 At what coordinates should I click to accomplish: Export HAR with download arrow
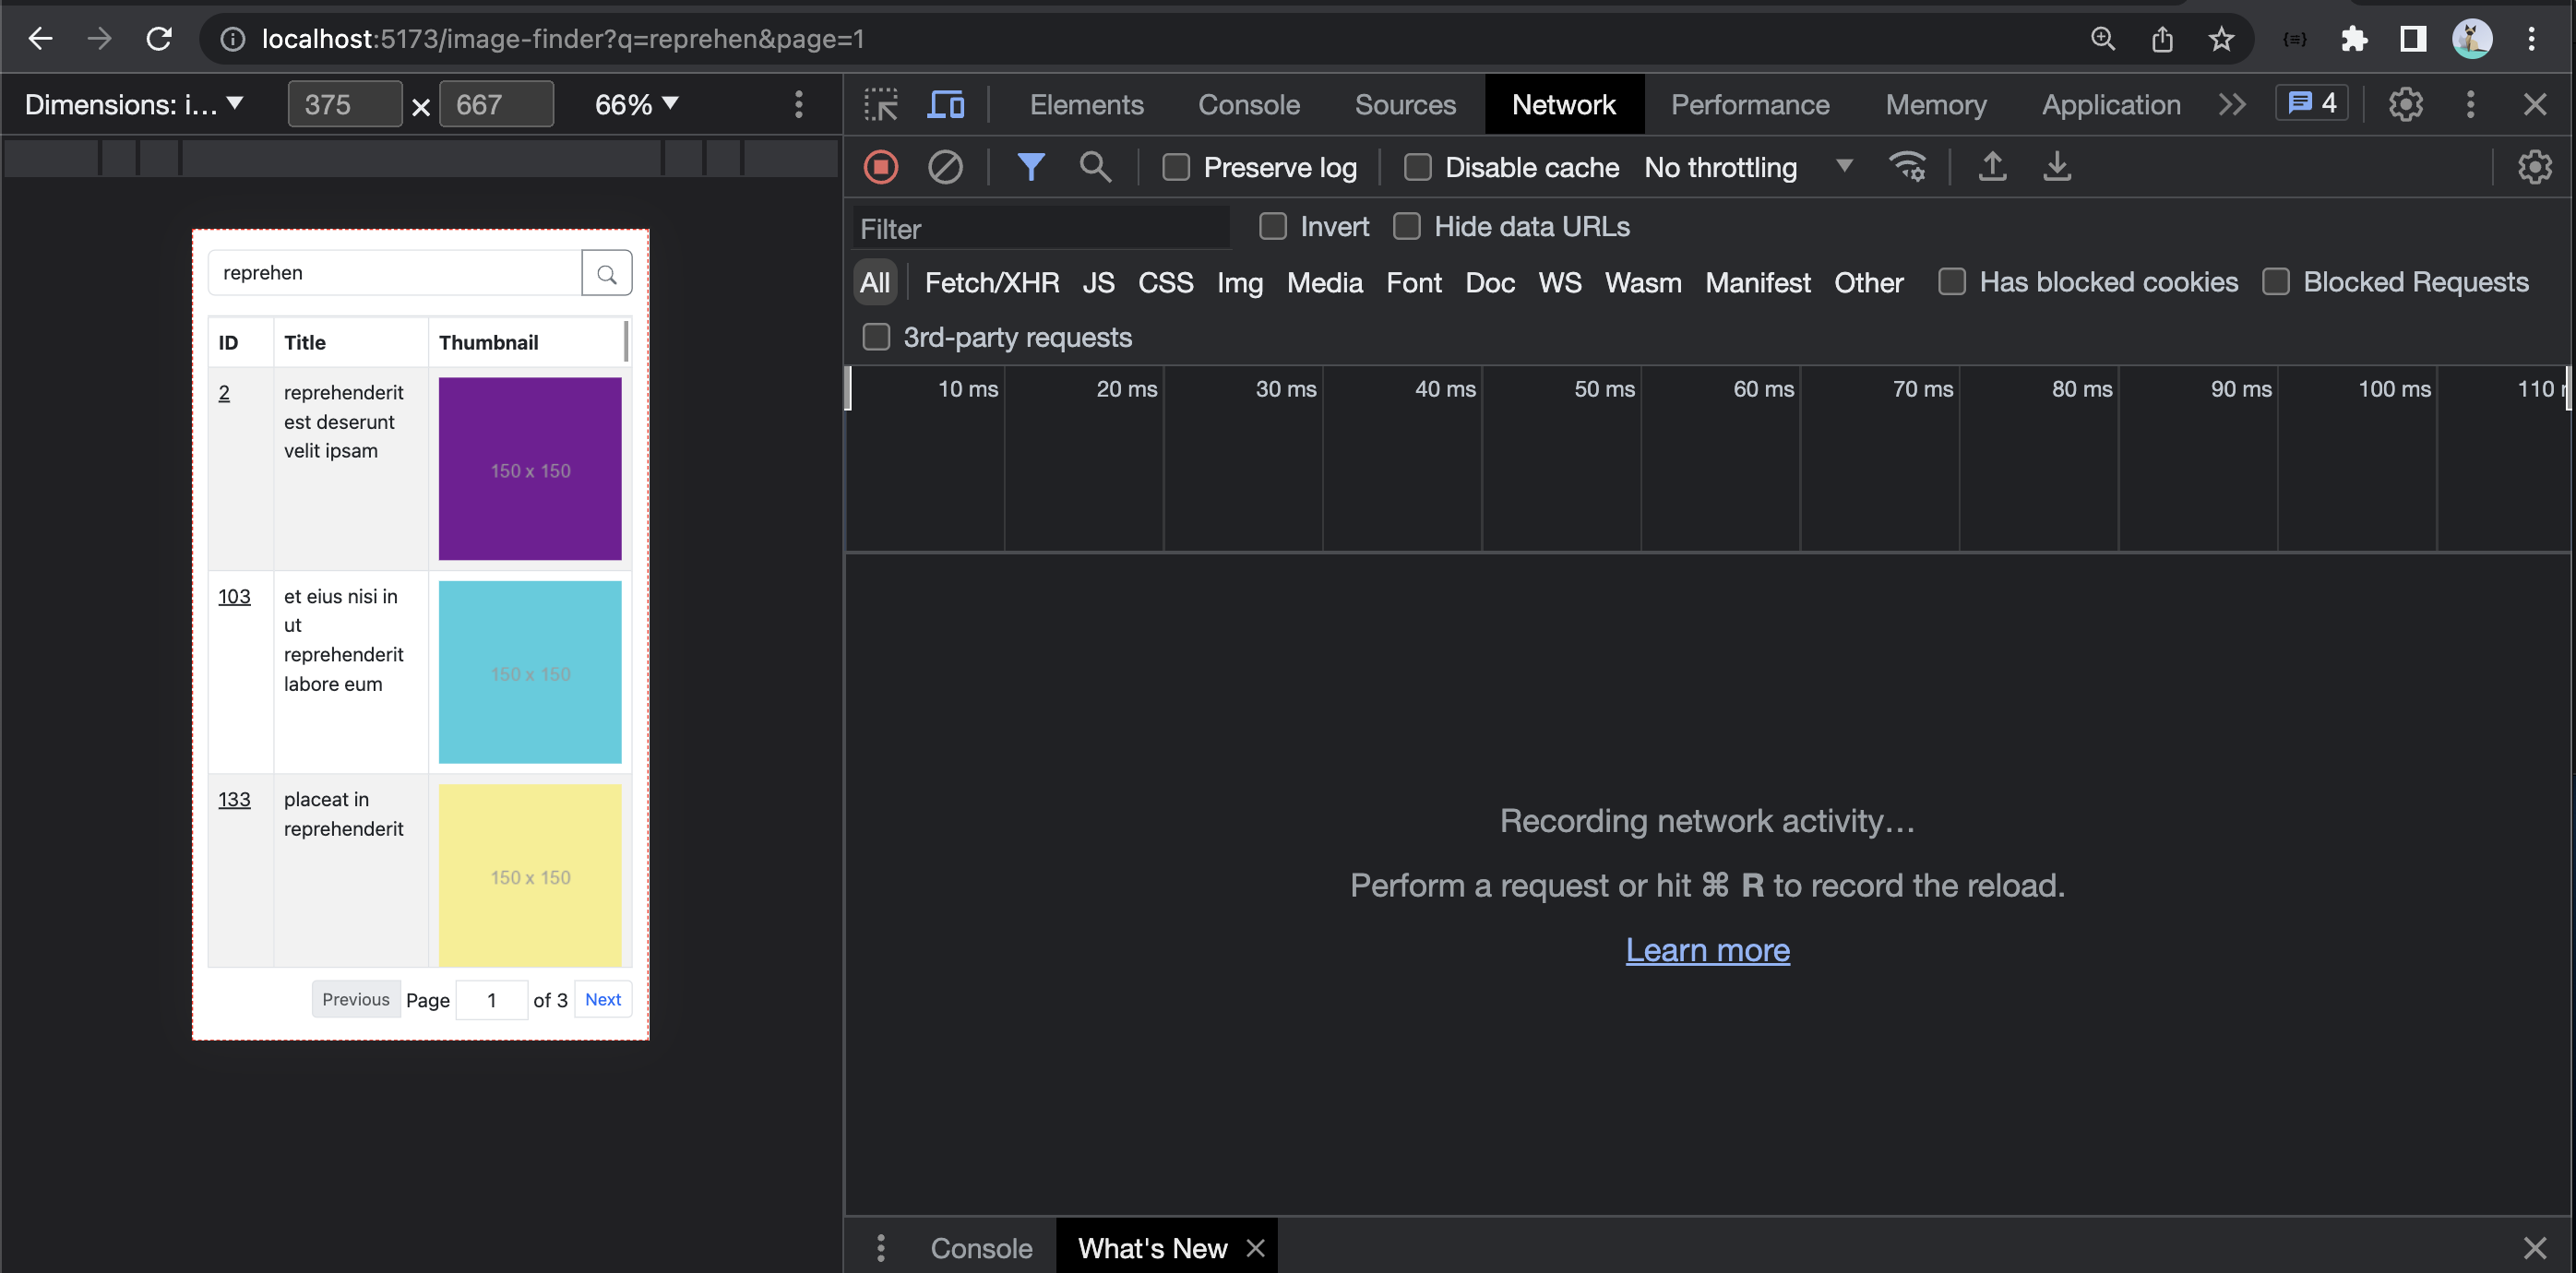2056,167
